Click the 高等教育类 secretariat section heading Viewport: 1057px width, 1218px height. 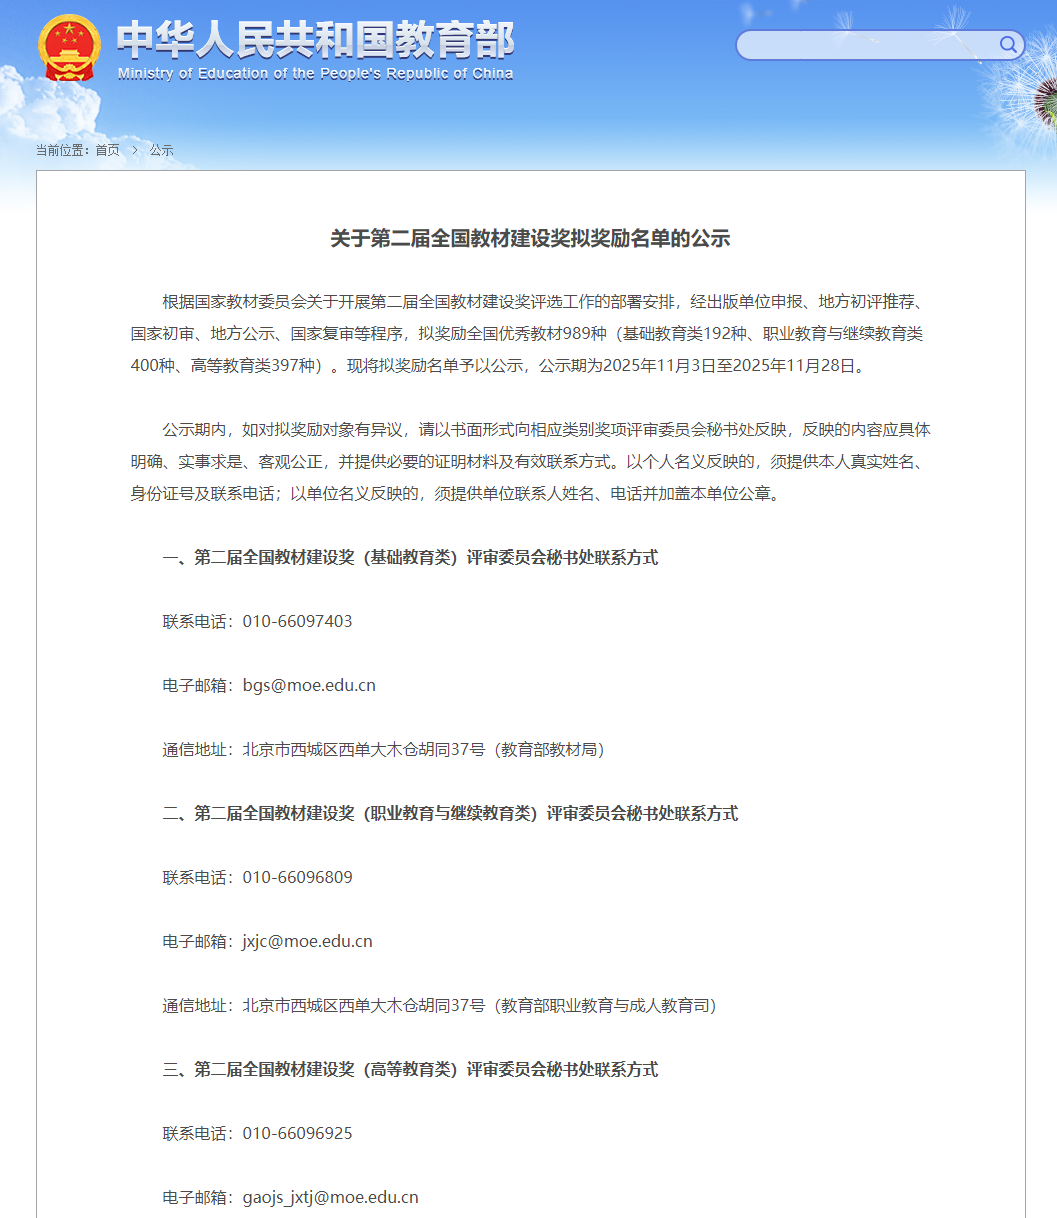pos(410,1069)
